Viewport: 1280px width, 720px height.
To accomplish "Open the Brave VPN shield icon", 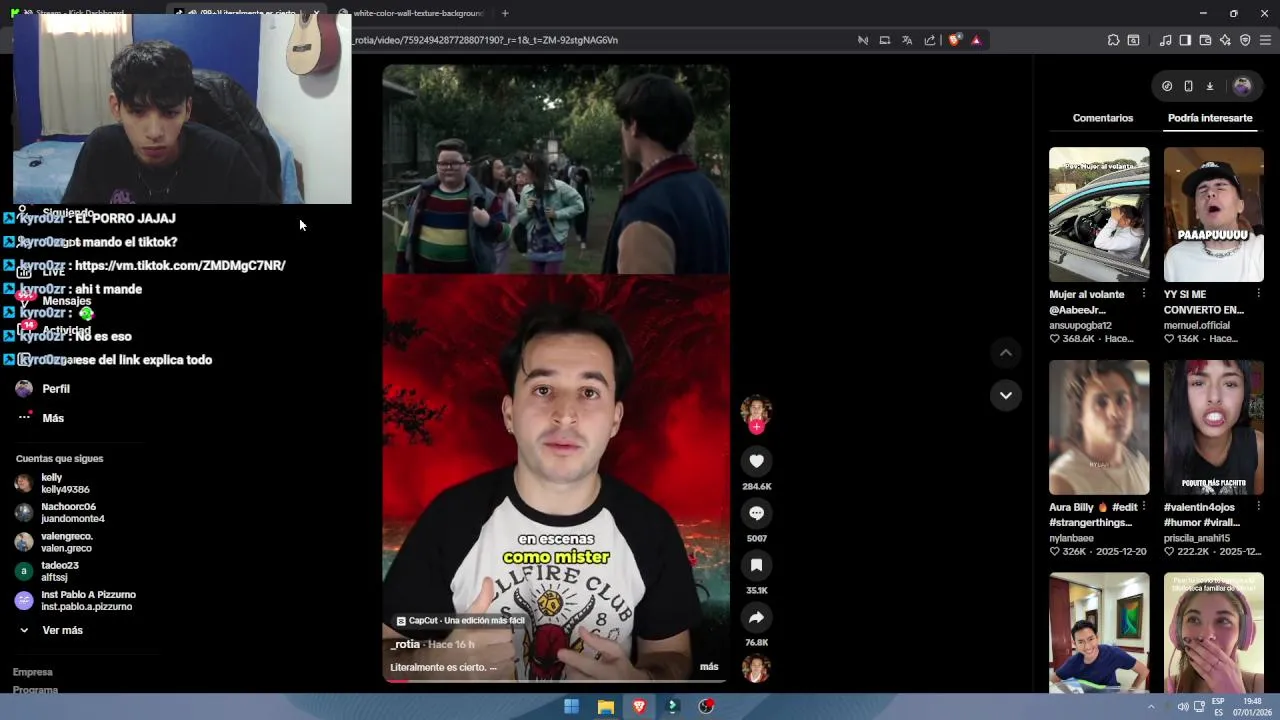I will point(1245,40).
